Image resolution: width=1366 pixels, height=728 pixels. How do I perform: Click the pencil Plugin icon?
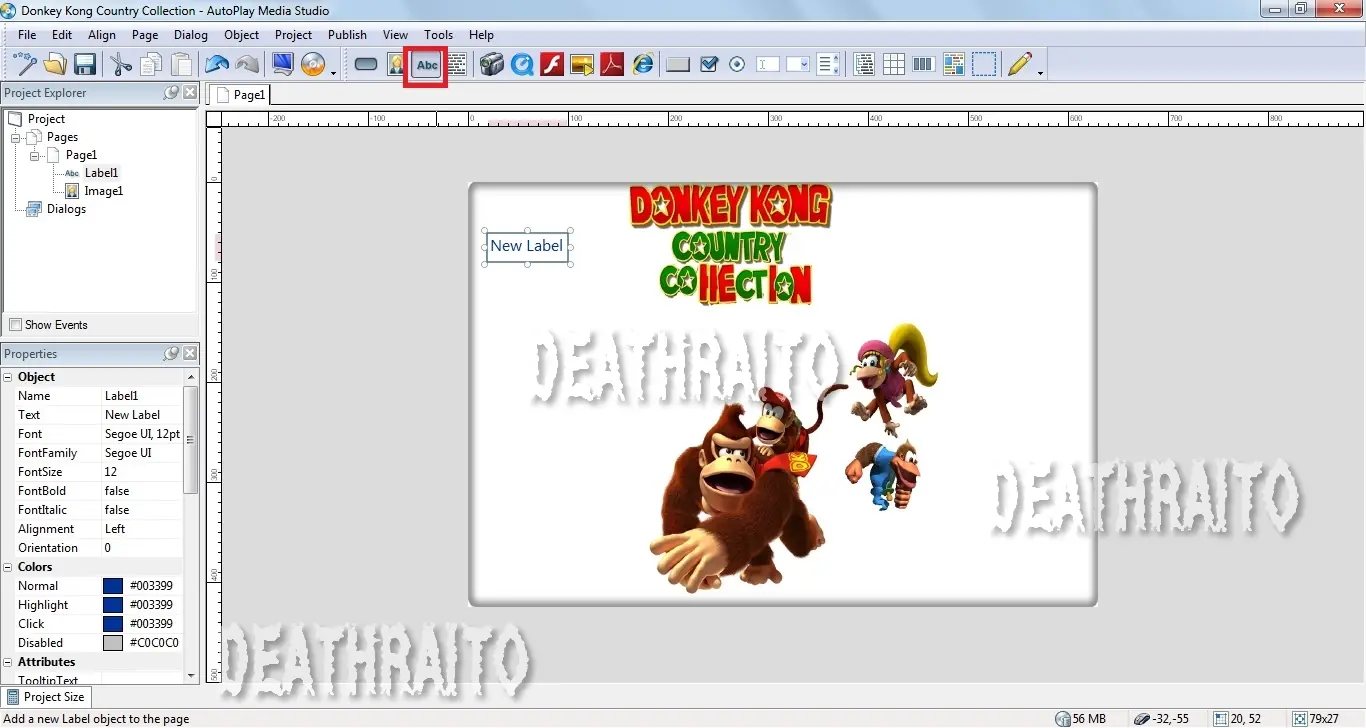1020,65
